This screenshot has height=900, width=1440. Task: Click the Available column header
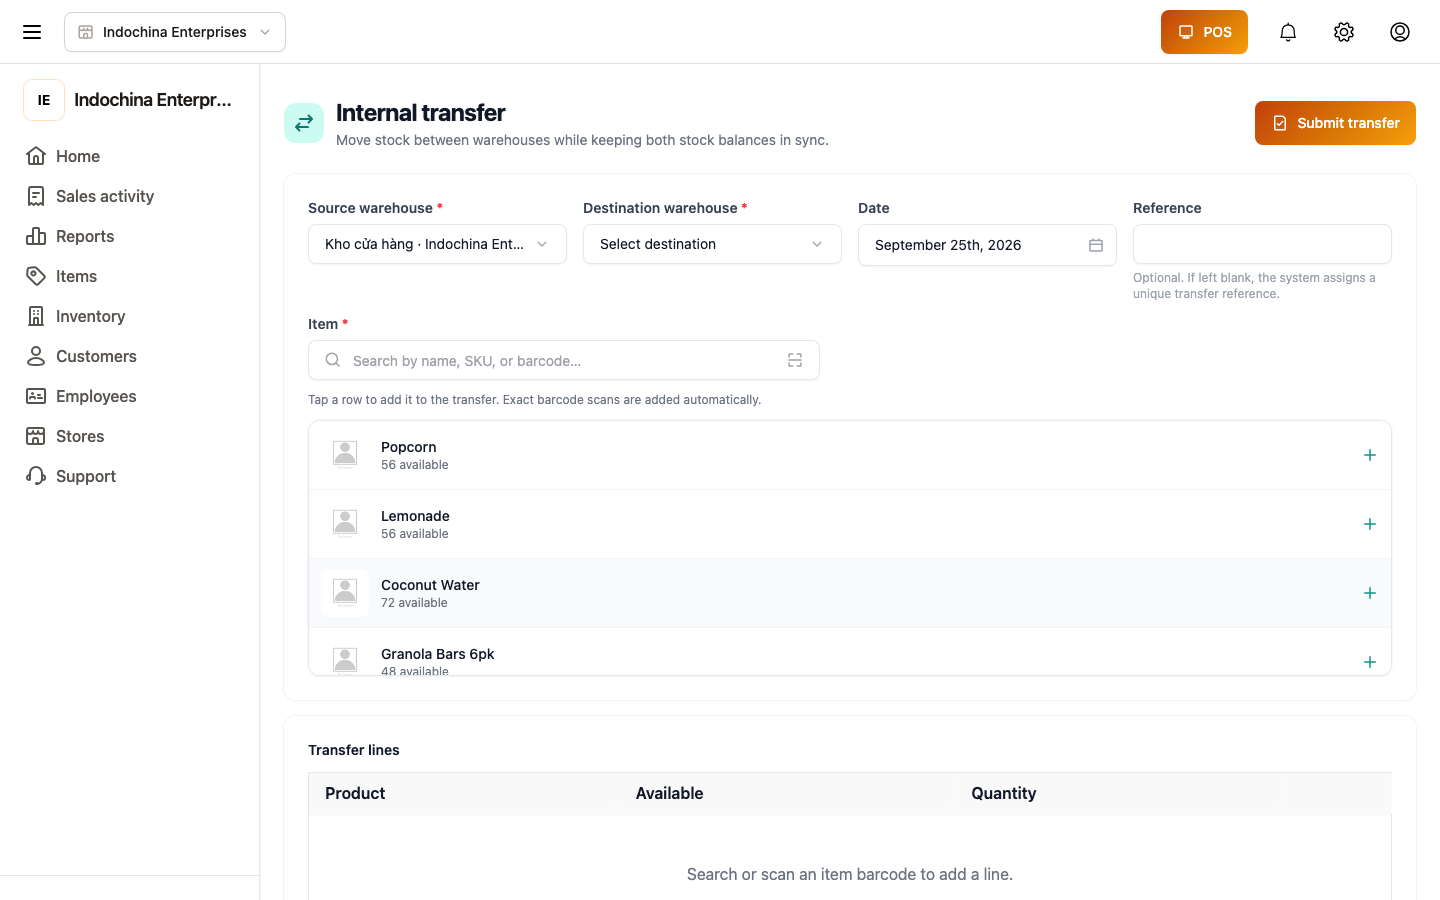pyautogui.click(x=670, y=793)
